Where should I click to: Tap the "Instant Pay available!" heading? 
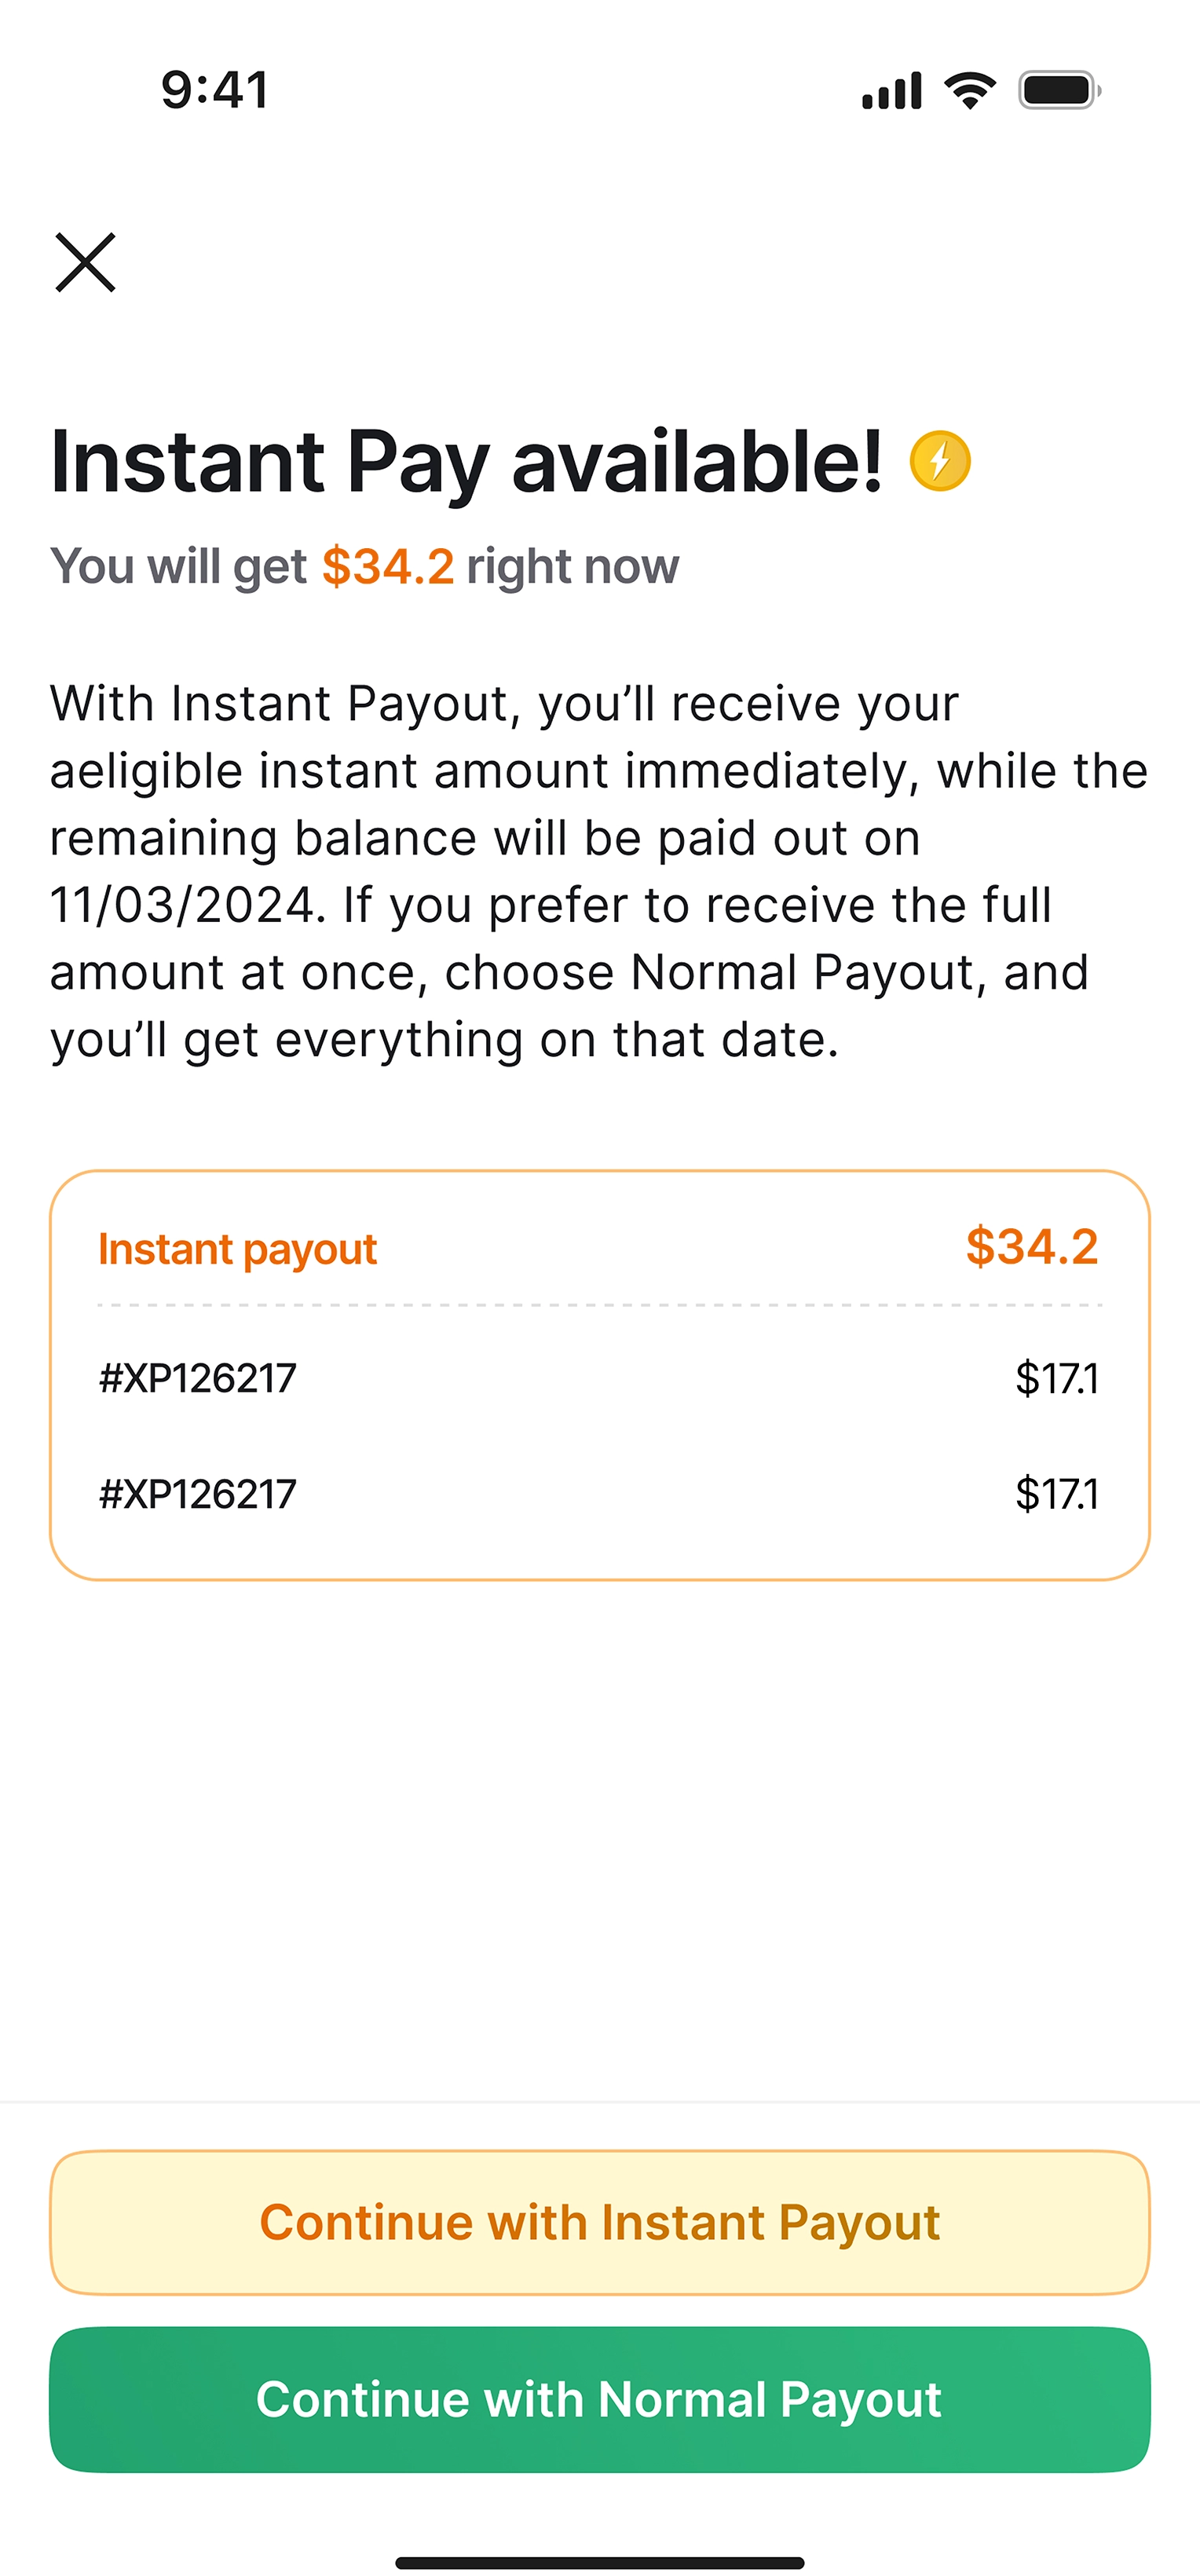click(466, 461)
